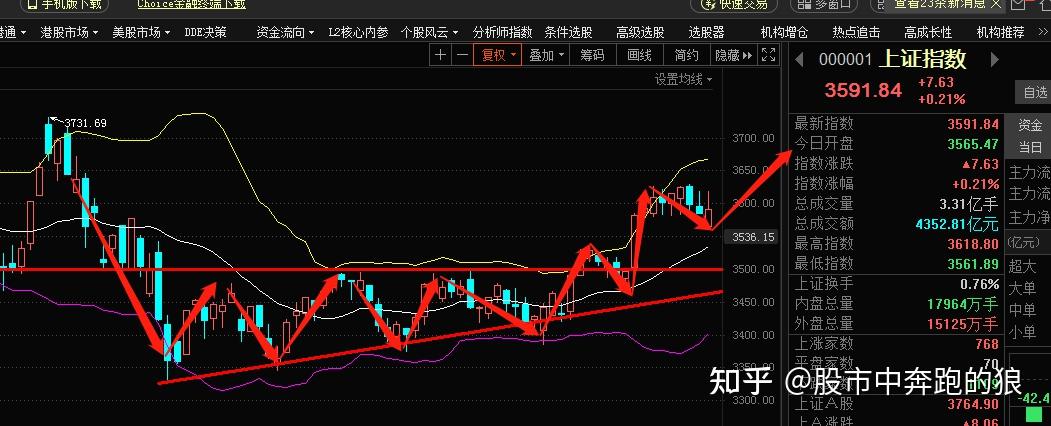Viewport: 1051px width, 426px height.
Task: Select the 最高指数 3618.80 row
Action: (897, 244)
